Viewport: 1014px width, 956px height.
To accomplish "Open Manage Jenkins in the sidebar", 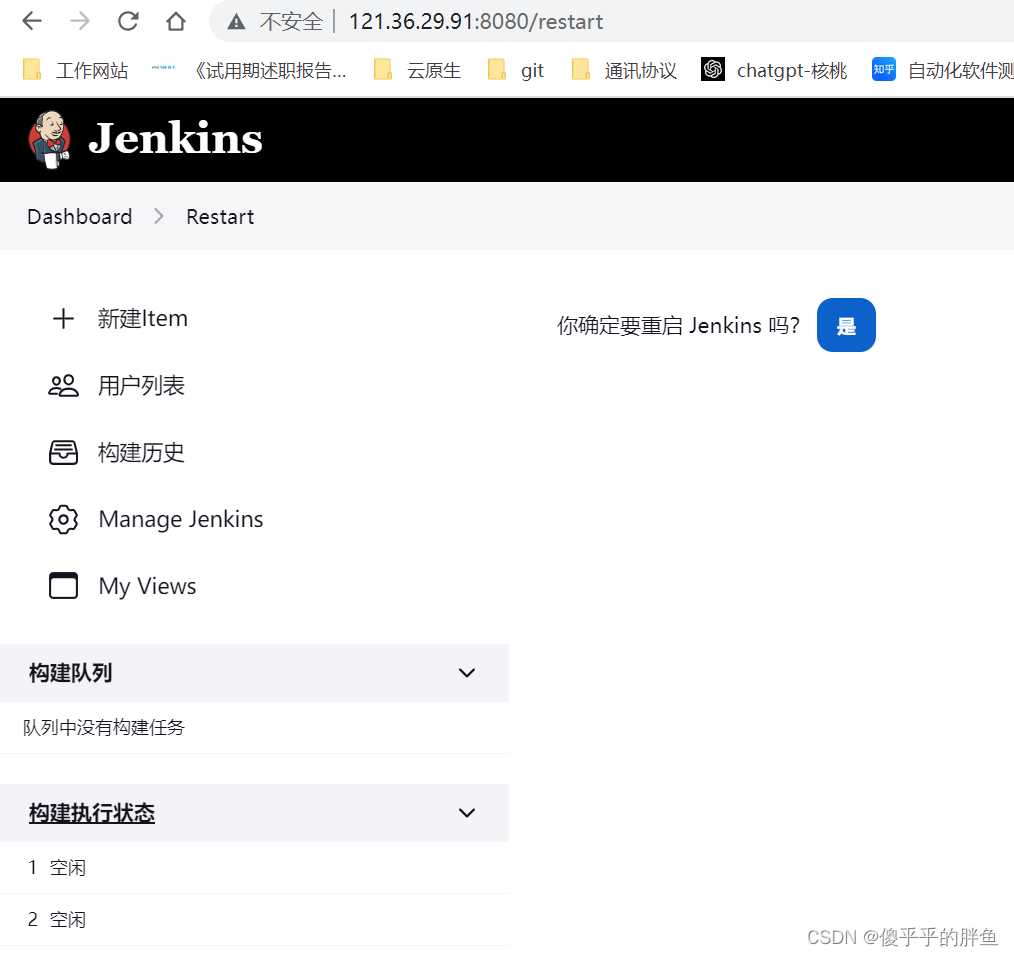I will [181, 519].
